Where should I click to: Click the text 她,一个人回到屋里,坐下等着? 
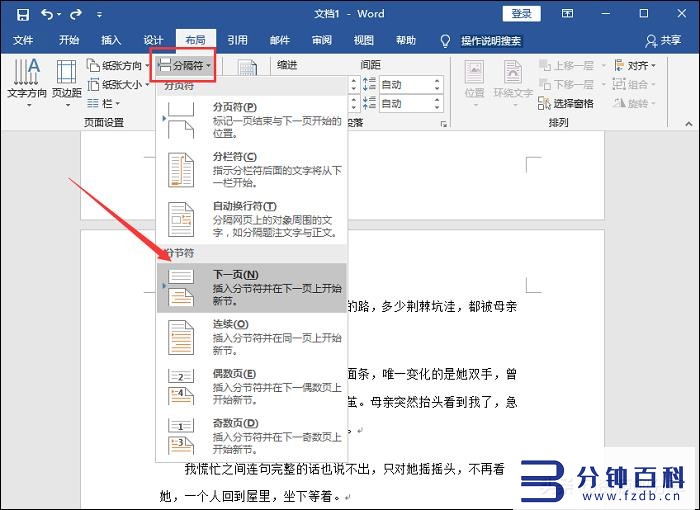(x=250, y=496)
